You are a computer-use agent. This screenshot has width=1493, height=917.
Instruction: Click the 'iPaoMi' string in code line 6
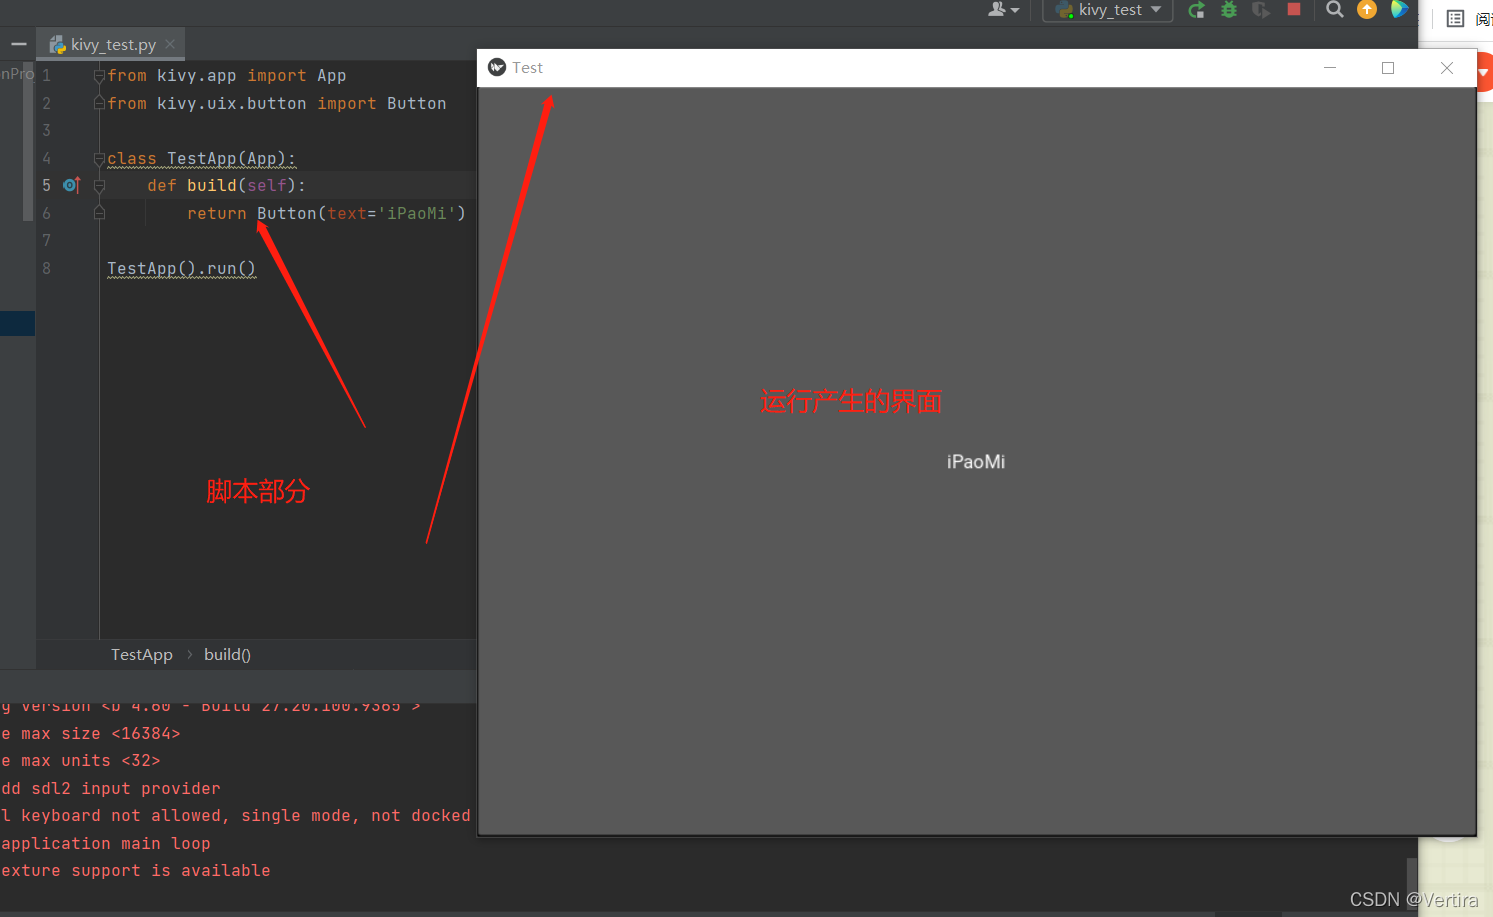416,213
